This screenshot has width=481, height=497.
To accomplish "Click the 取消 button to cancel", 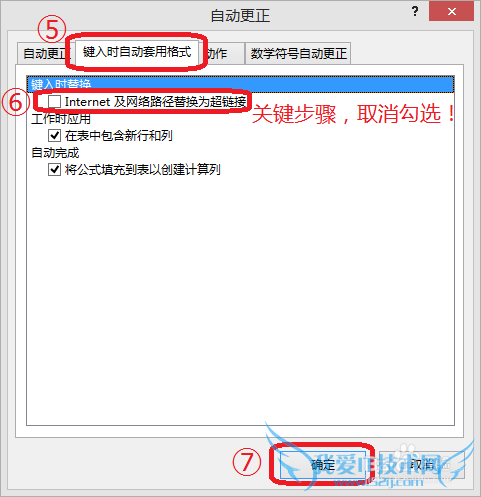I will (422, 464).
